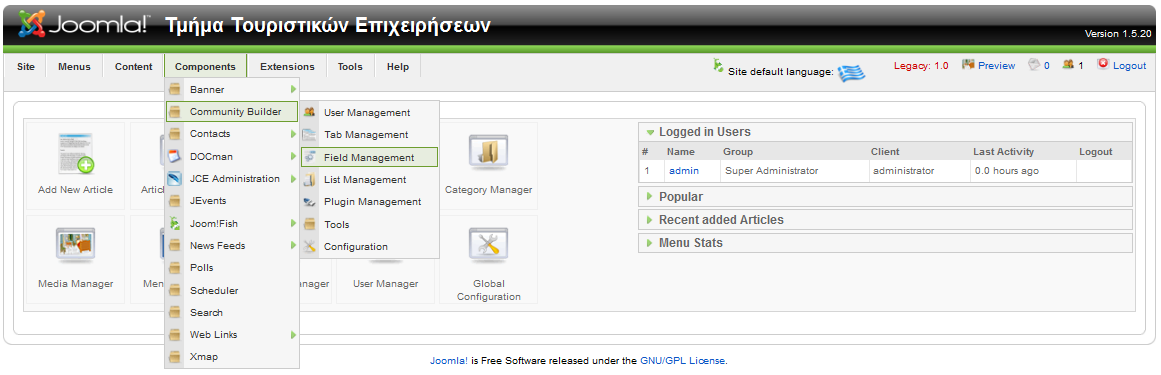Viewport: 1161px width, 375px height.
Task: Open the Extensions menu
Action: pyautogui.click(x=287, y=67)
